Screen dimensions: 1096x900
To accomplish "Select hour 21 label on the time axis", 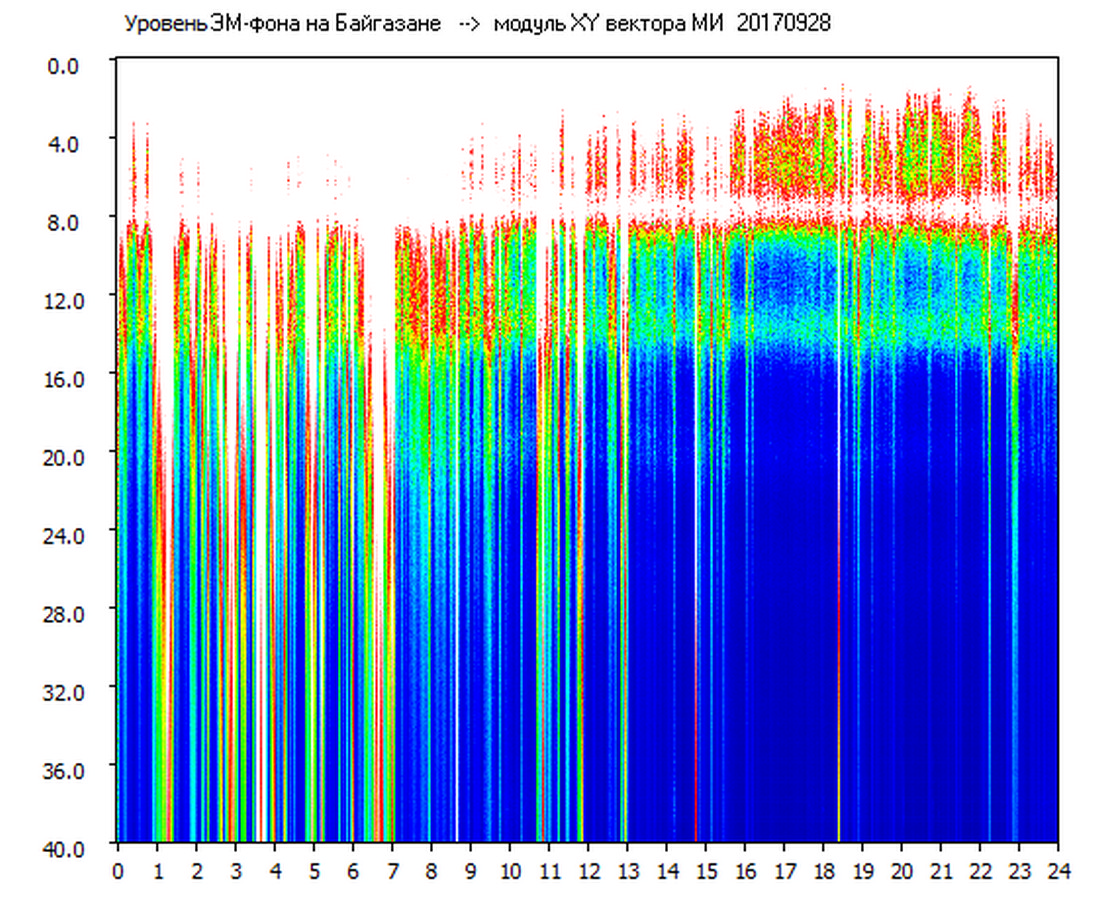I will click(941, 871).
